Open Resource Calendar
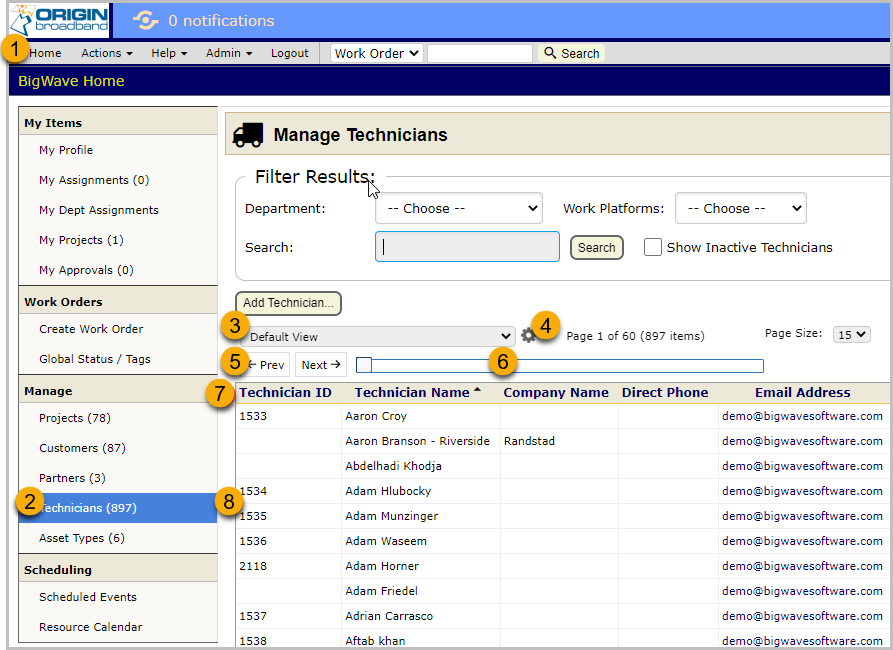This screenshot has height=650, width=893. click(91, 627)
